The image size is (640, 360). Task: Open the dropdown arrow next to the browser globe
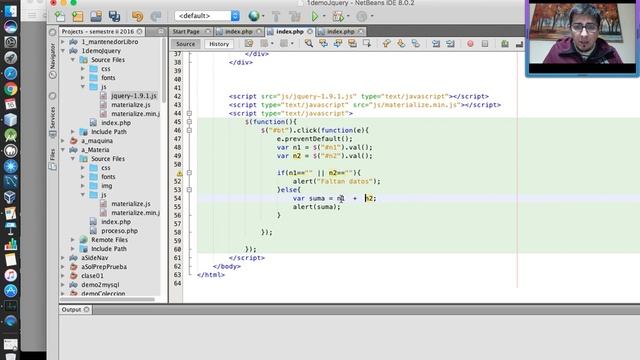tap(263, 16)
